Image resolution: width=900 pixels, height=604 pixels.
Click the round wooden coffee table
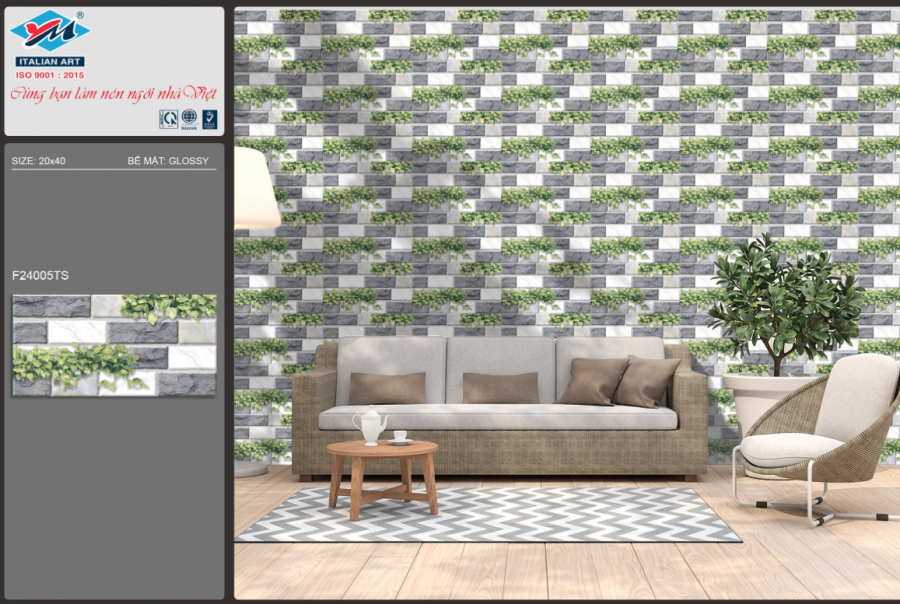[x=382, y=468]
